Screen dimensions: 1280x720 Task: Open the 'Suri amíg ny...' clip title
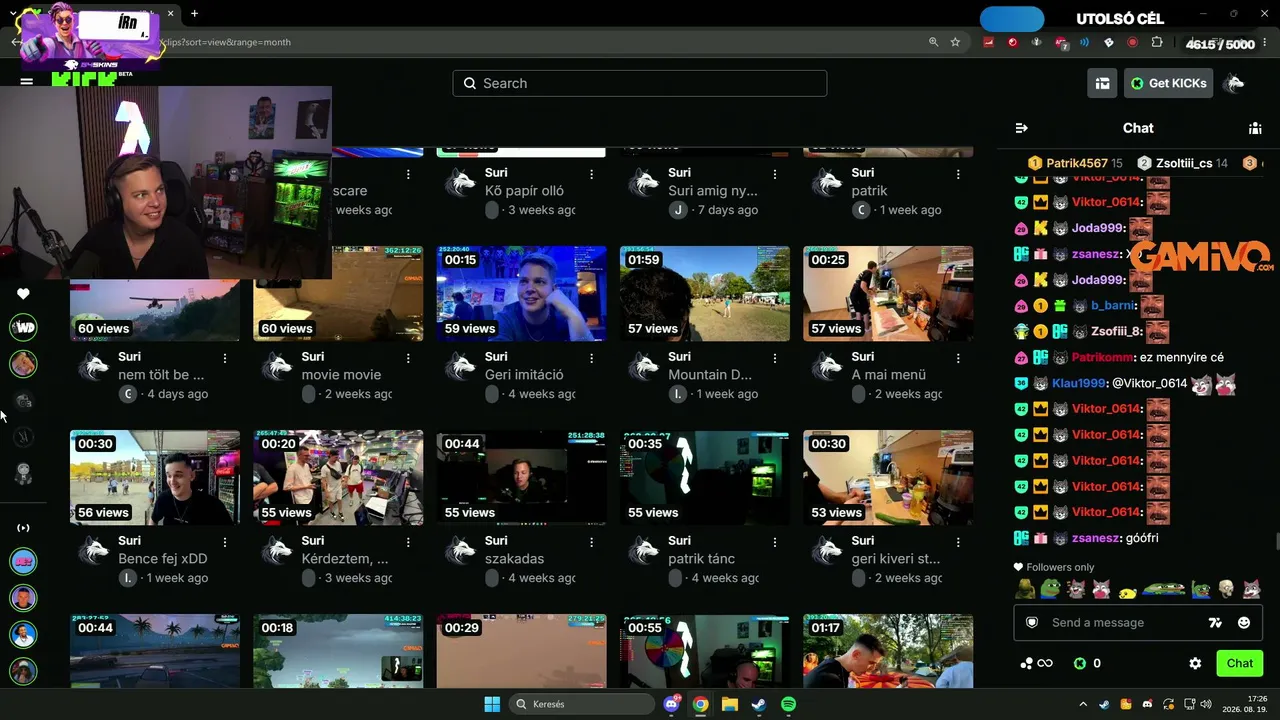click(713, 191)
